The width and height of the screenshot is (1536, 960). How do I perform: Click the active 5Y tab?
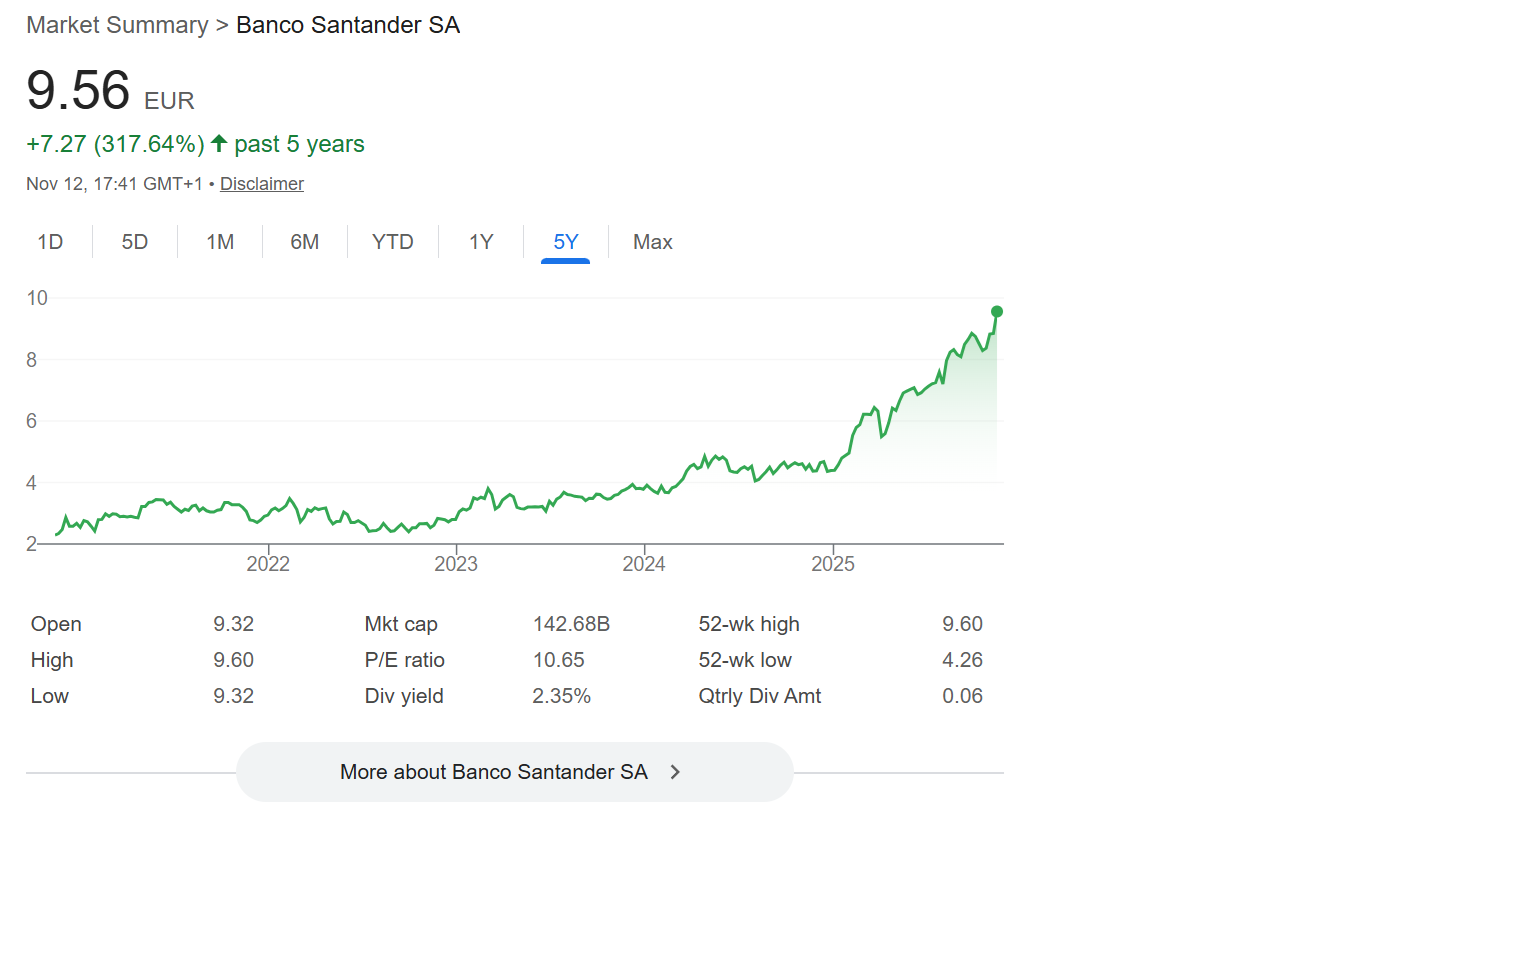tap(566, 242)
